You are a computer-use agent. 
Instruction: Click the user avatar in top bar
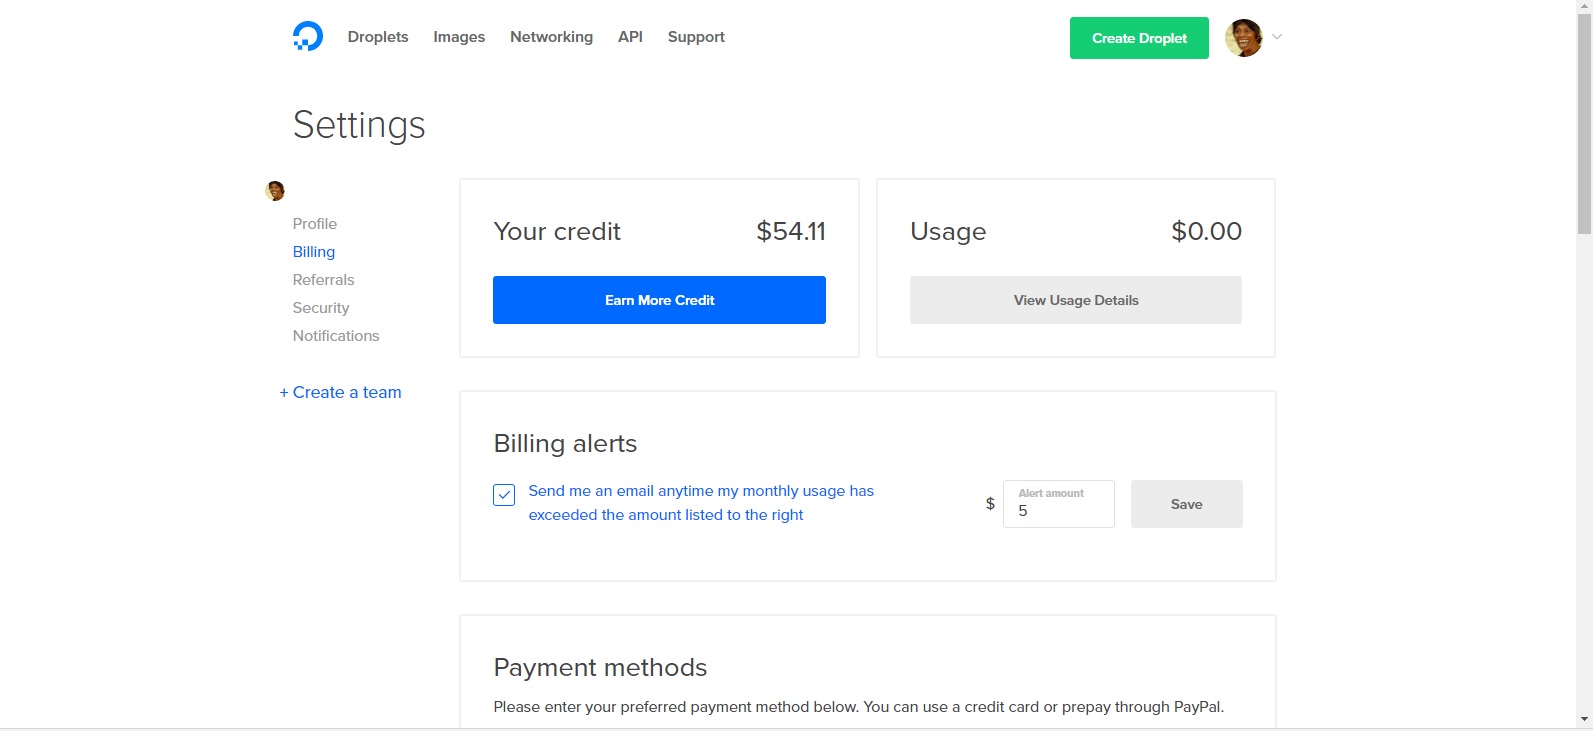pyautogui.click(x=1243, y=38)
